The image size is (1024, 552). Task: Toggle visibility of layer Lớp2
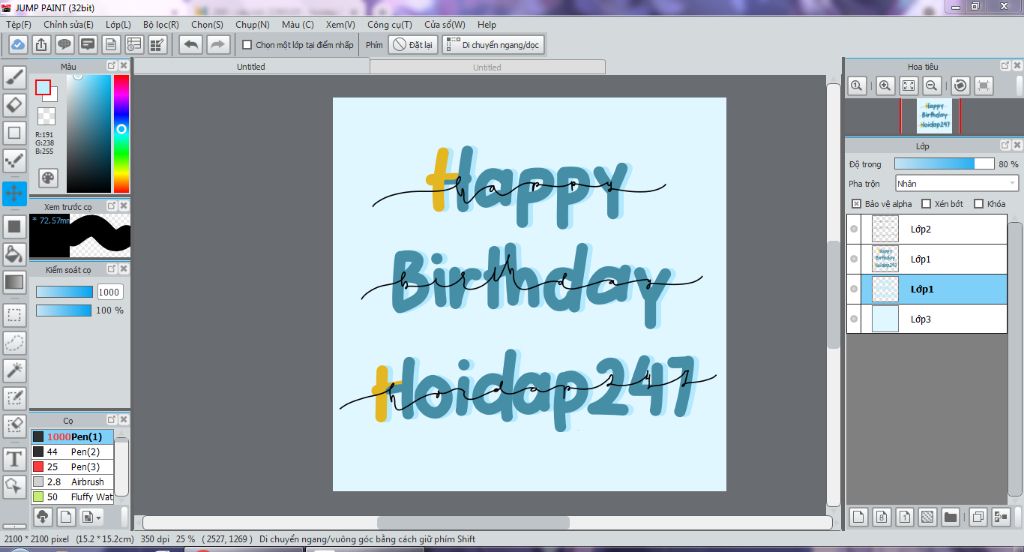coord(854,229)
